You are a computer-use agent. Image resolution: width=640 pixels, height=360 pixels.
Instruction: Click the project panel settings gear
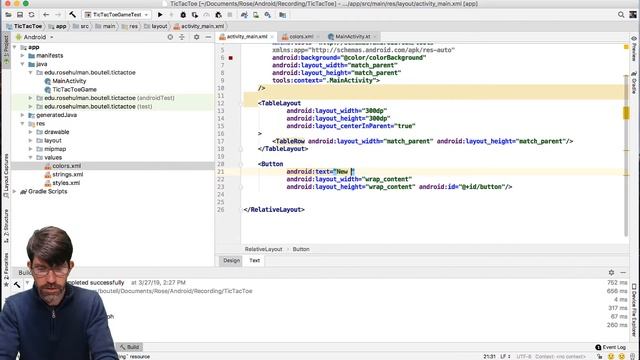(196, 37)
